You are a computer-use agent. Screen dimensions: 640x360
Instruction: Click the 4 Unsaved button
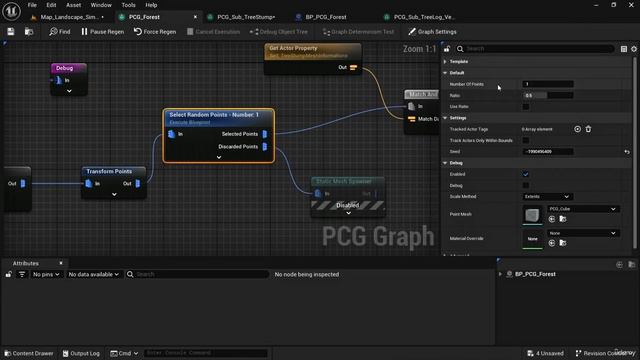(x=545, y=353)
